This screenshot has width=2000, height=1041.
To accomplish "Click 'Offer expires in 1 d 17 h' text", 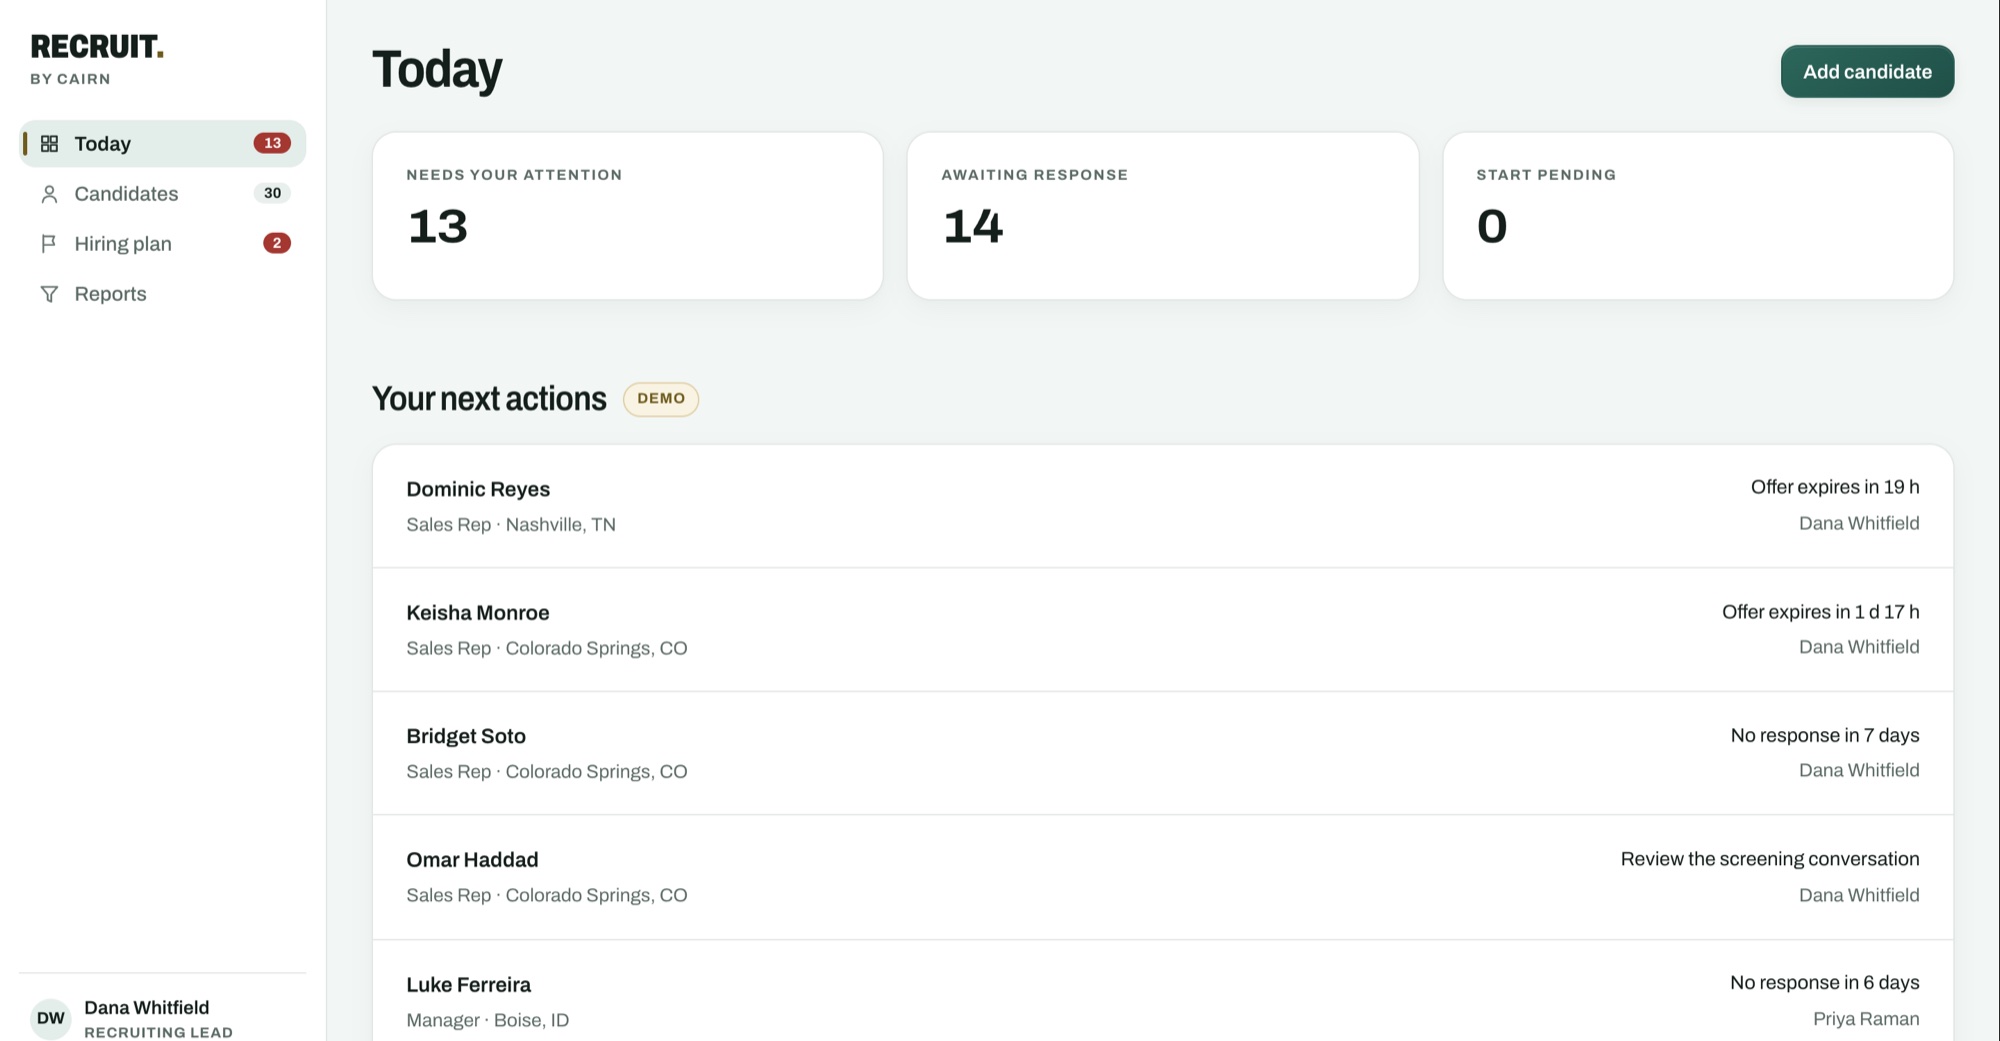I will pos(1820,612).
